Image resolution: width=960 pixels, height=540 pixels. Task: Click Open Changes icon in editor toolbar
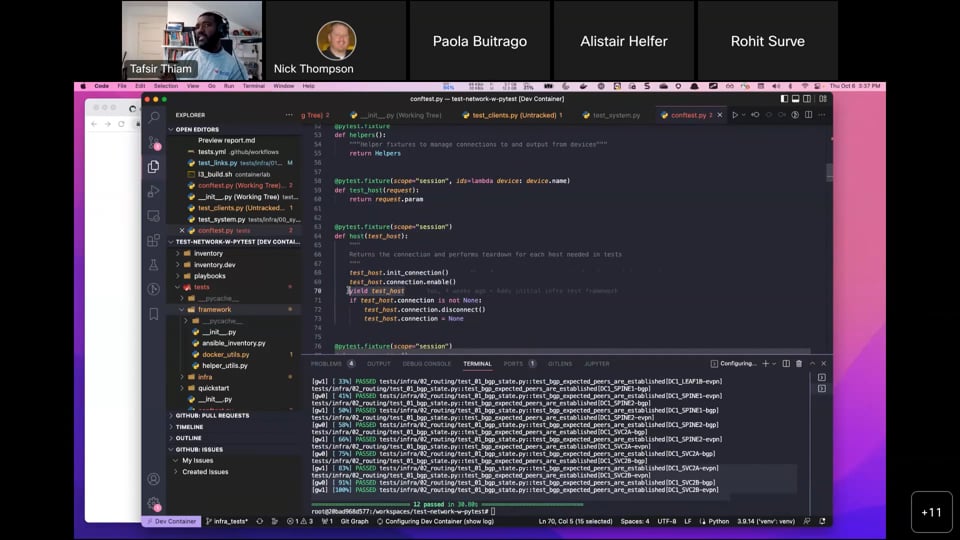755,115
